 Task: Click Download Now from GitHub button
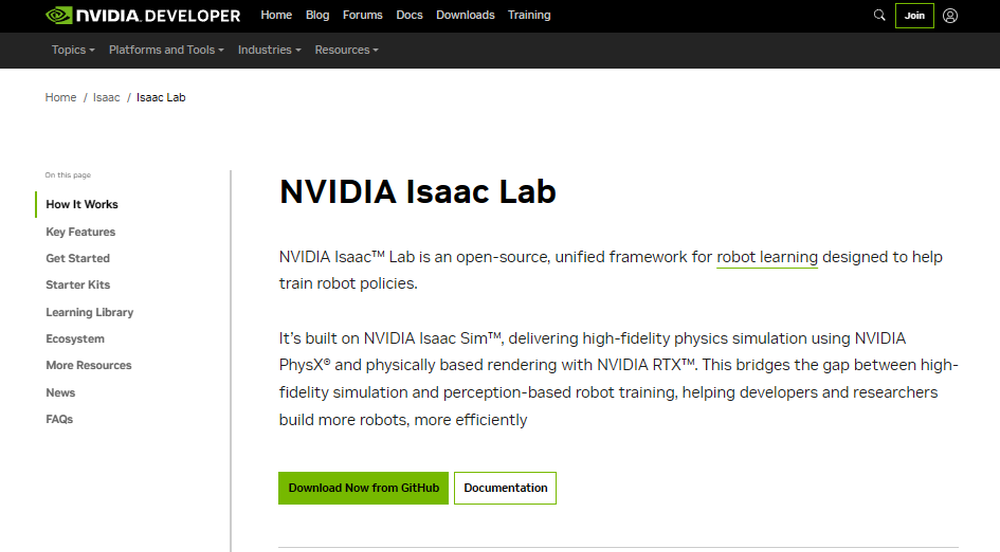click(x=363, y=488)
